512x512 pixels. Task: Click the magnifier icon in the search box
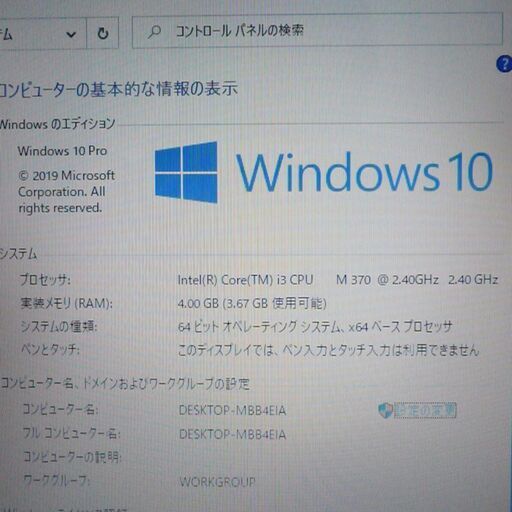point(154,32)
